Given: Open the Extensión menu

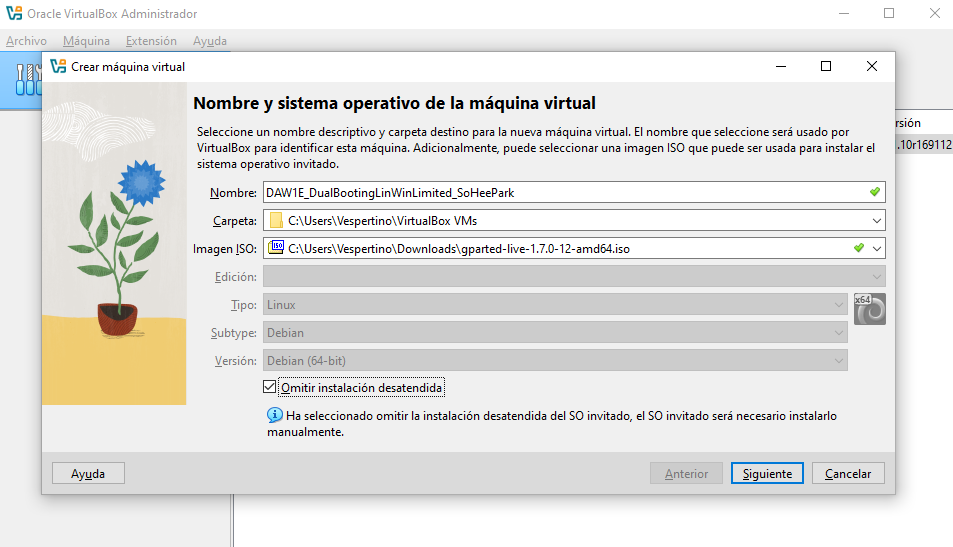Looking at the screenshot, I should (x=151, y=41).
